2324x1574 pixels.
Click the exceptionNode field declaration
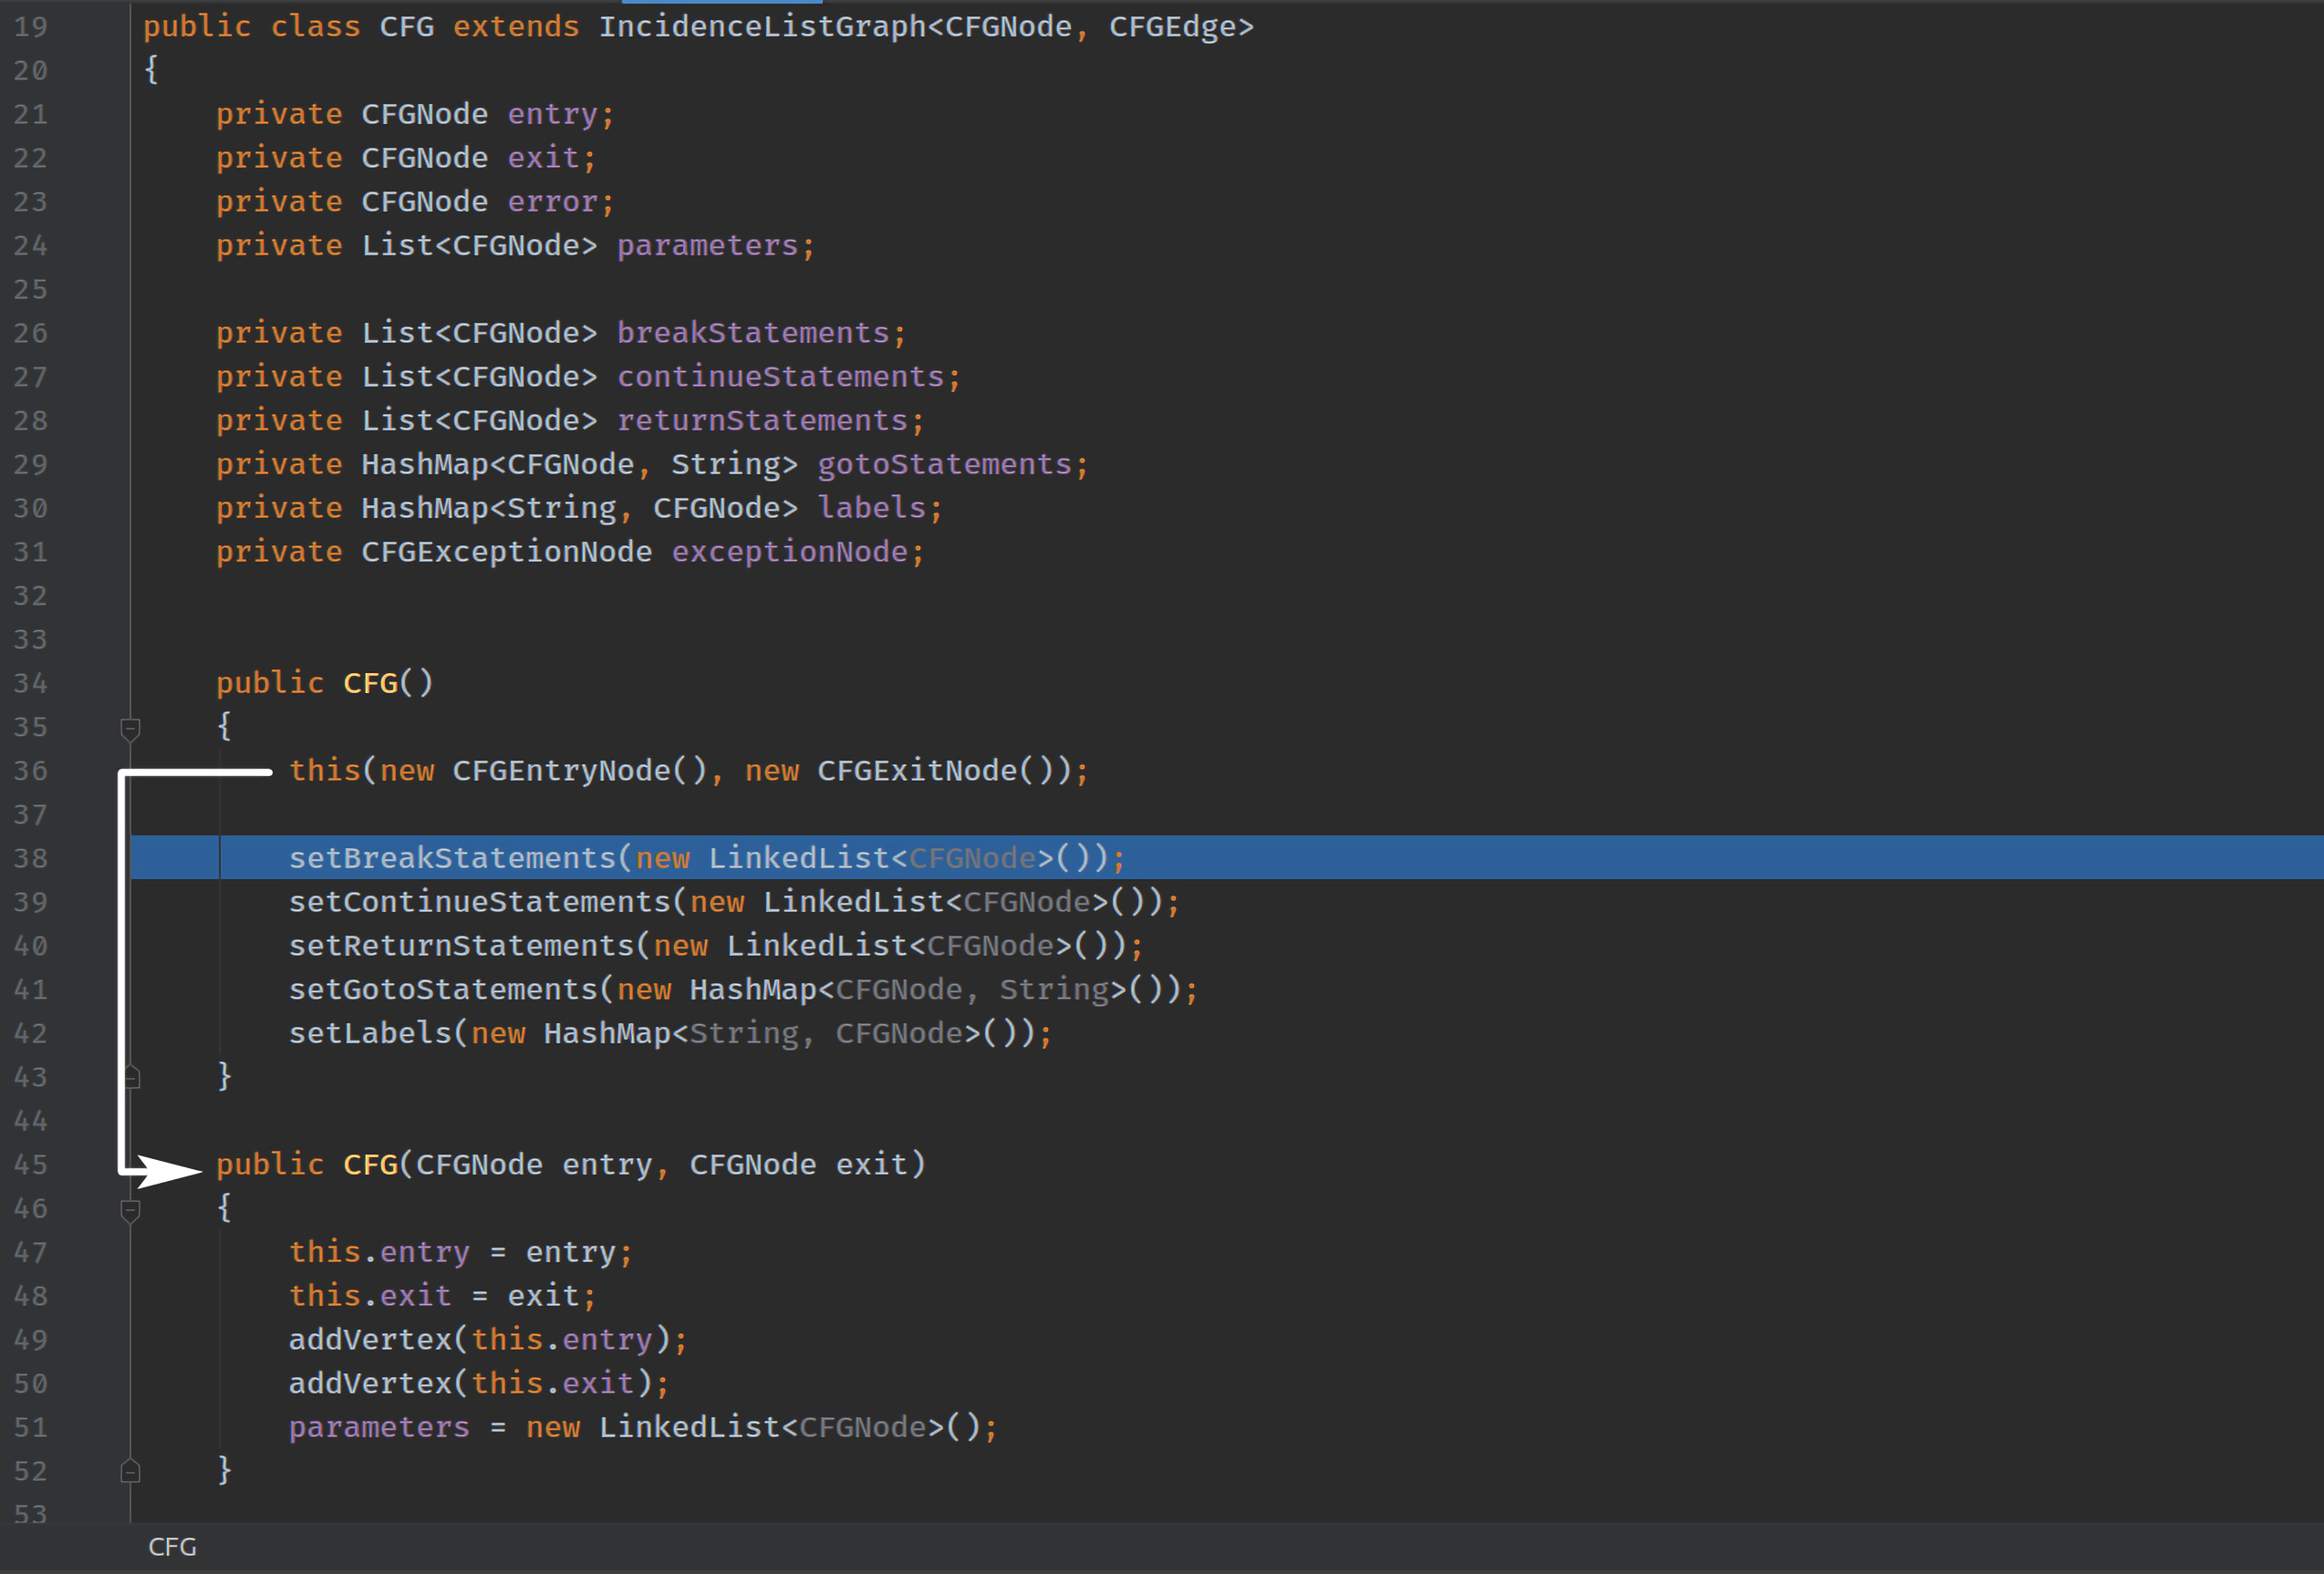[789, 552]
